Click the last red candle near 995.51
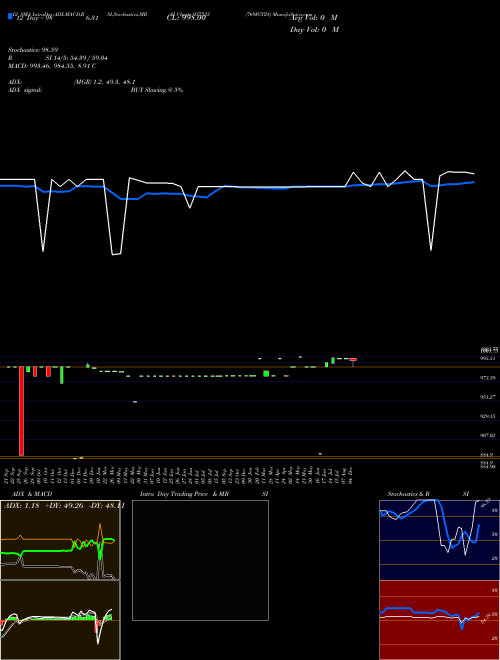 pos(353,360)
